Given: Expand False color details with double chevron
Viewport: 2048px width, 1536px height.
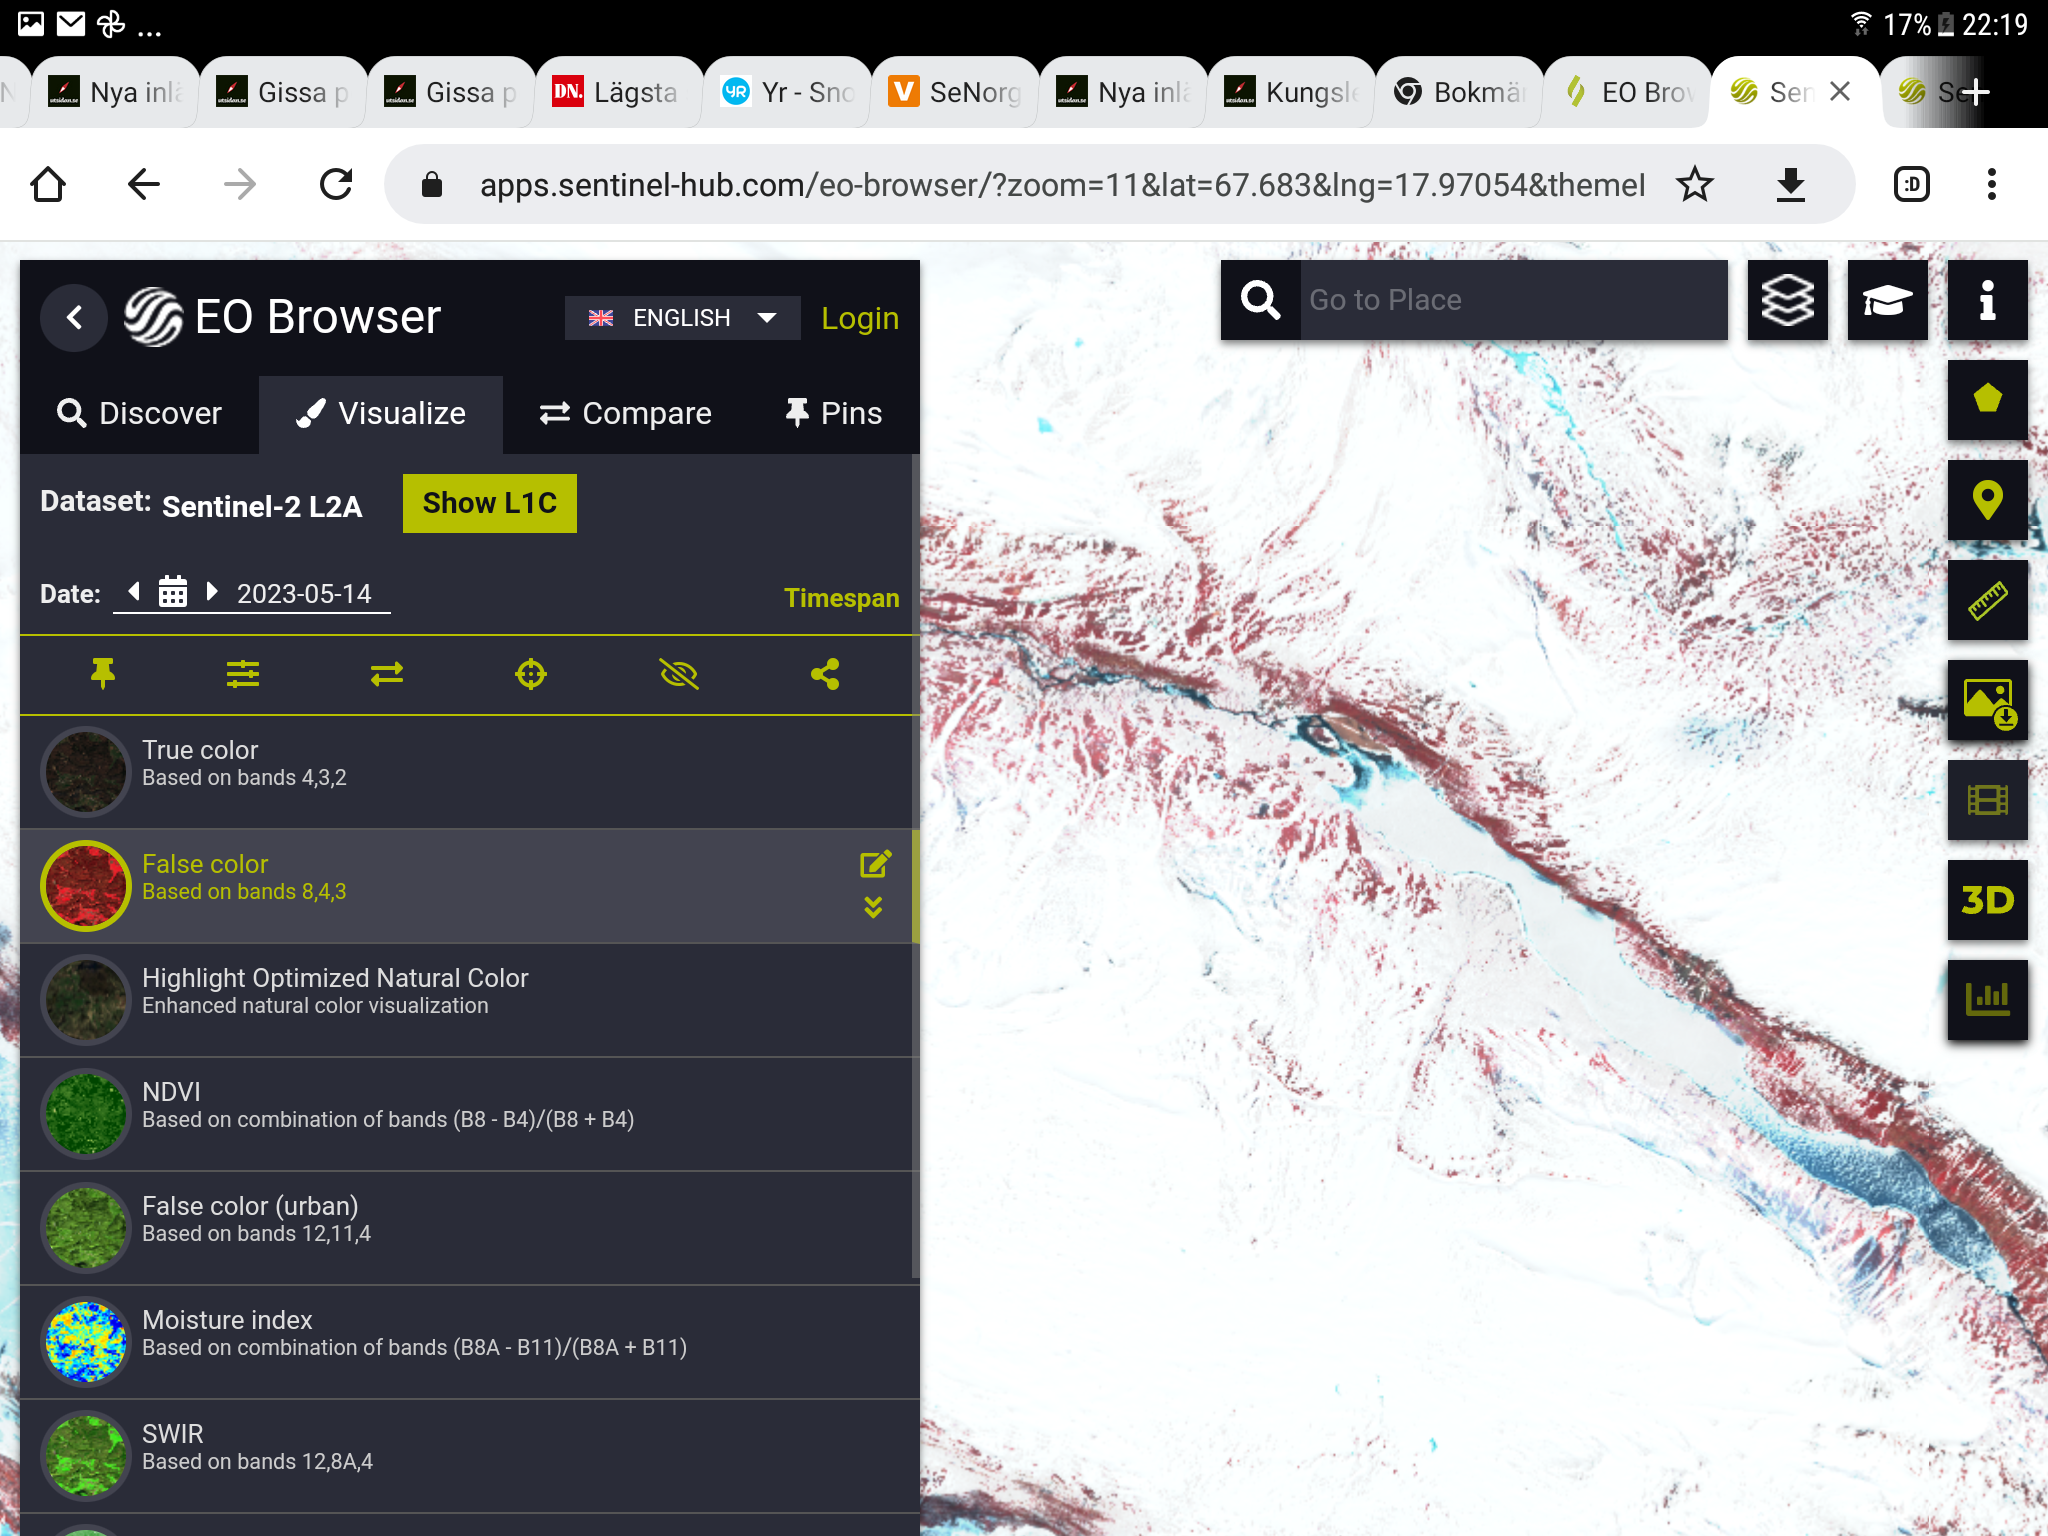Looking at the screenshot, I should point(873,907).
